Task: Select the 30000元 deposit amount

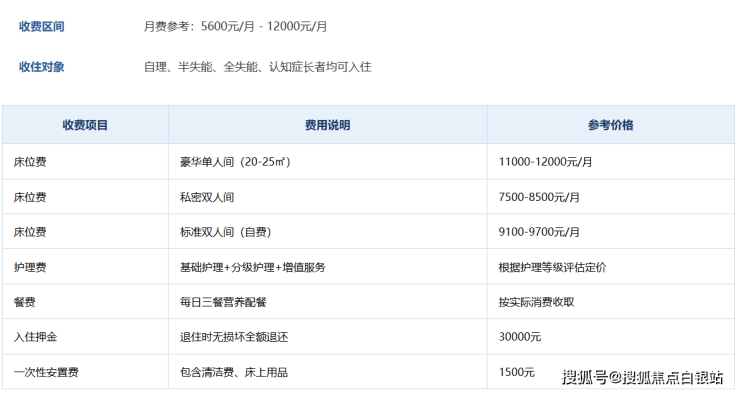Action: (520, 337)
